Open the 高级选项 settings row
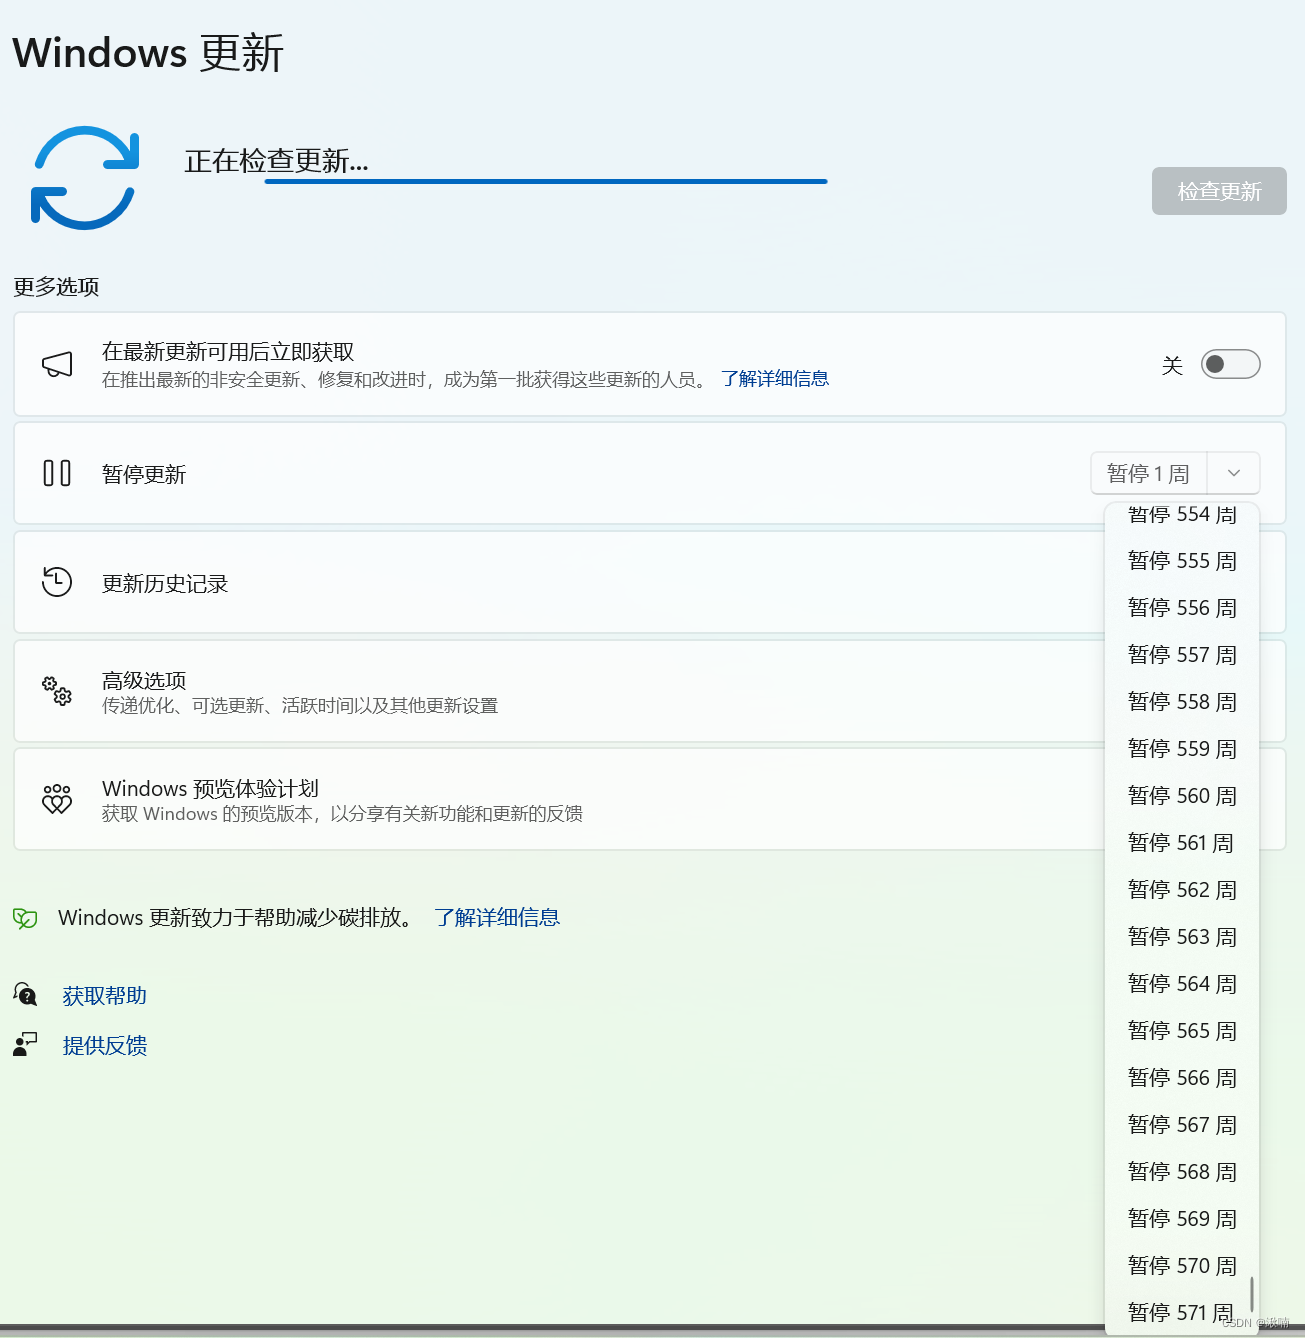The height and width of the screenshot is (1338, 1305). (559, 691)
